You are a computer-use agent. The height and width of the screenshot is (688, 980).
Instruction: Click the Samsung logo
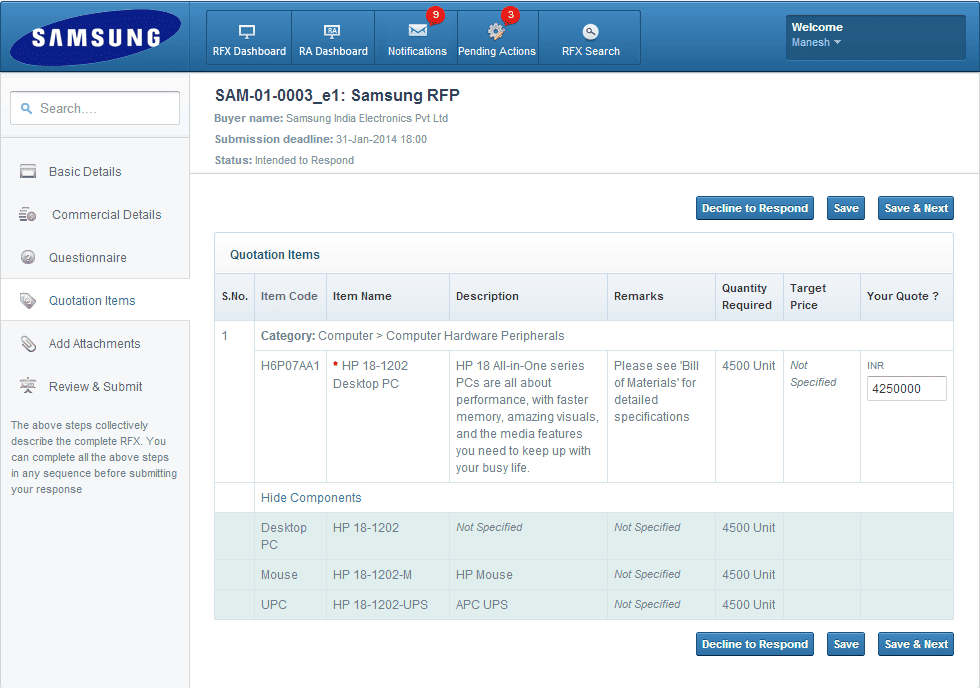(94, 36)
